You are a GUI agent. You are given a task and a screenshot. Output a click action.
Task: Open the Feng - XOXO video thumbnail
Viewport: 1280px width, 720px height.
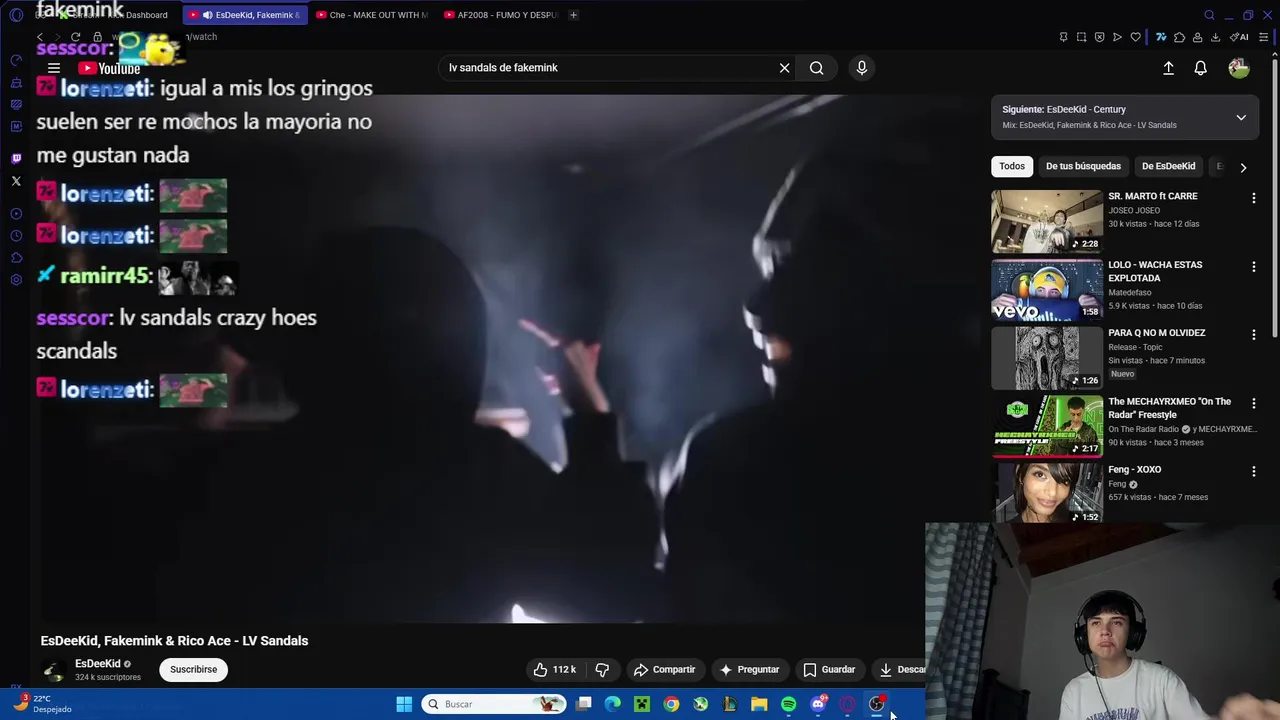click(x=1047, y=493)
